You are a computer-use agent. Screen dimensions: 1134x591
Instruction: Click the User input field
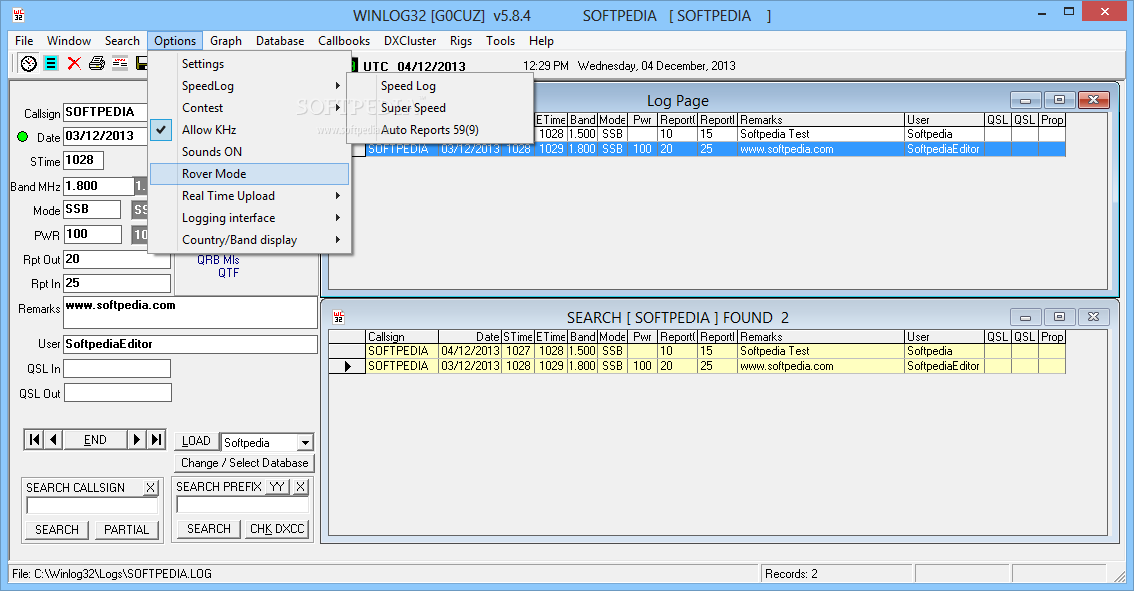190,344
